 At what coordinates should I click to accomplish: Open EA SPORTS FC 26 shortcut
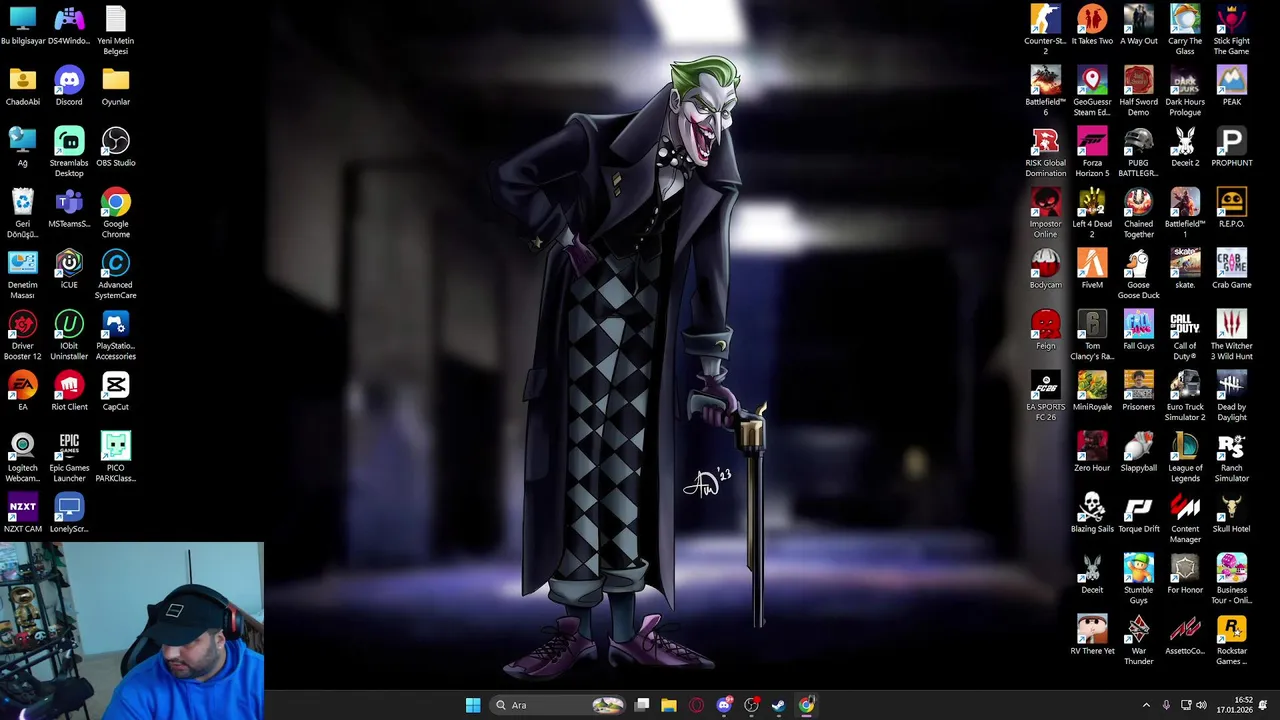click(1045, 397)
